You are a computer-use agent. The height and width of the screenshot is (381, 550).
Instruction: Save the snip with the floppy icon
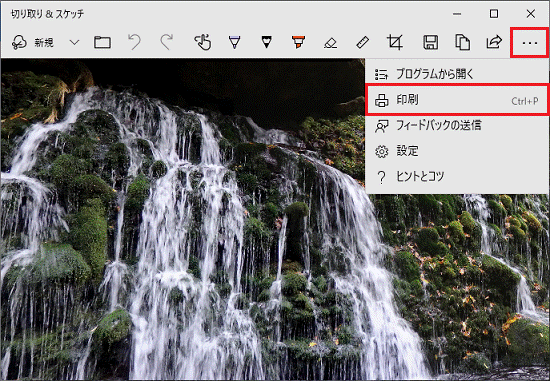430,43
